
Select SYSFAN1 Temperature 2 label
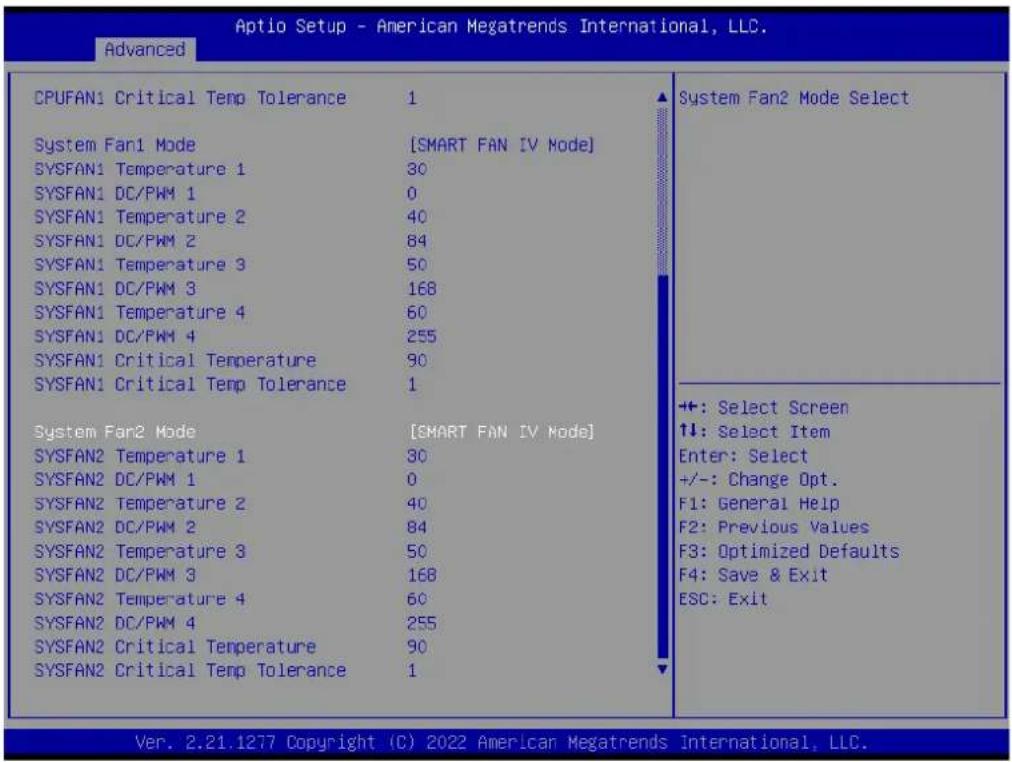tap(140, 217)
